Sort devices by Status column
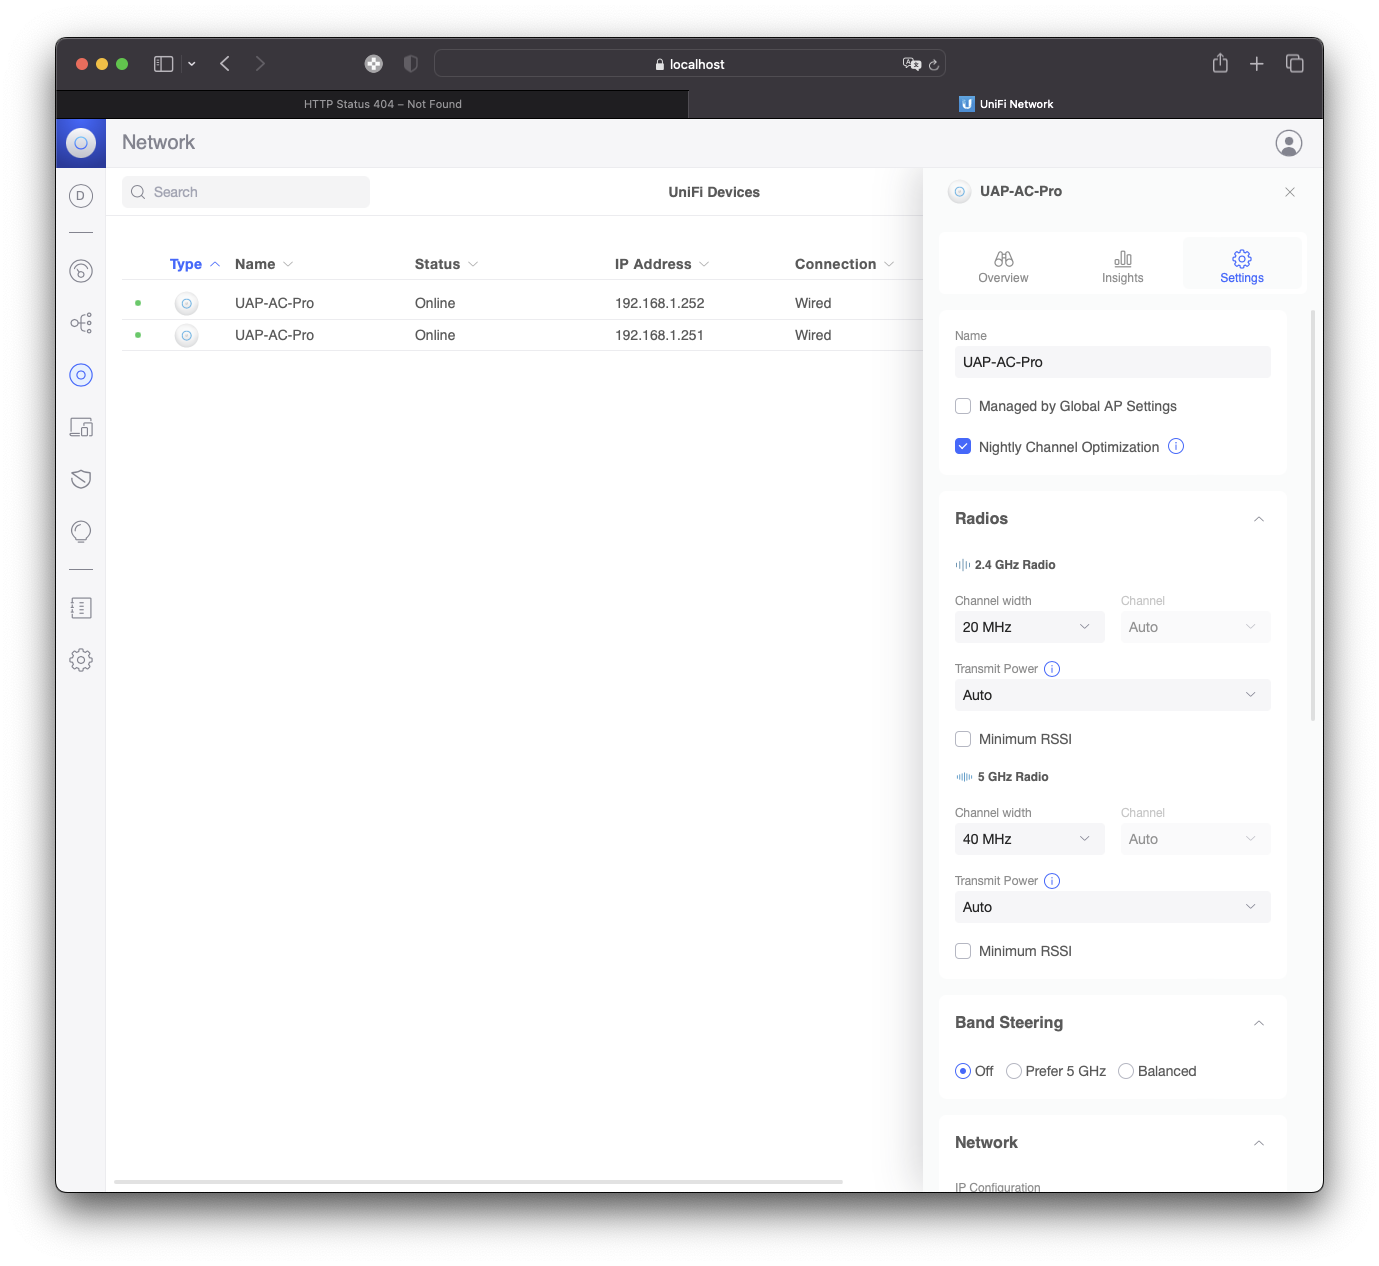 446,264
